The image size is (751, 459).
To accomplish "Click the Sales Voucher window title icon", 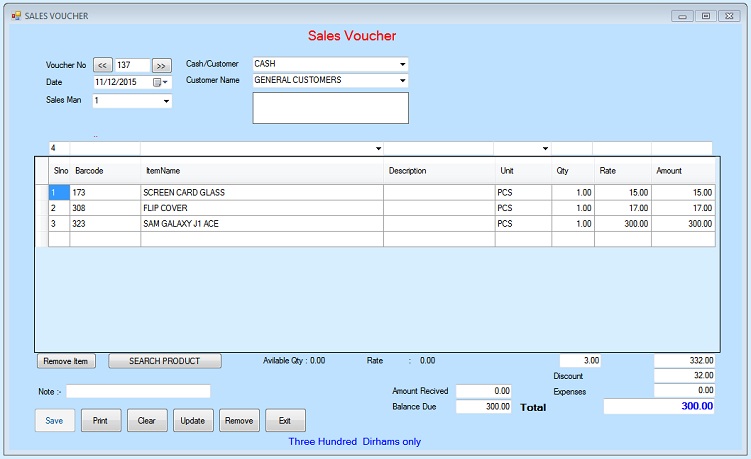I will 15,16.
